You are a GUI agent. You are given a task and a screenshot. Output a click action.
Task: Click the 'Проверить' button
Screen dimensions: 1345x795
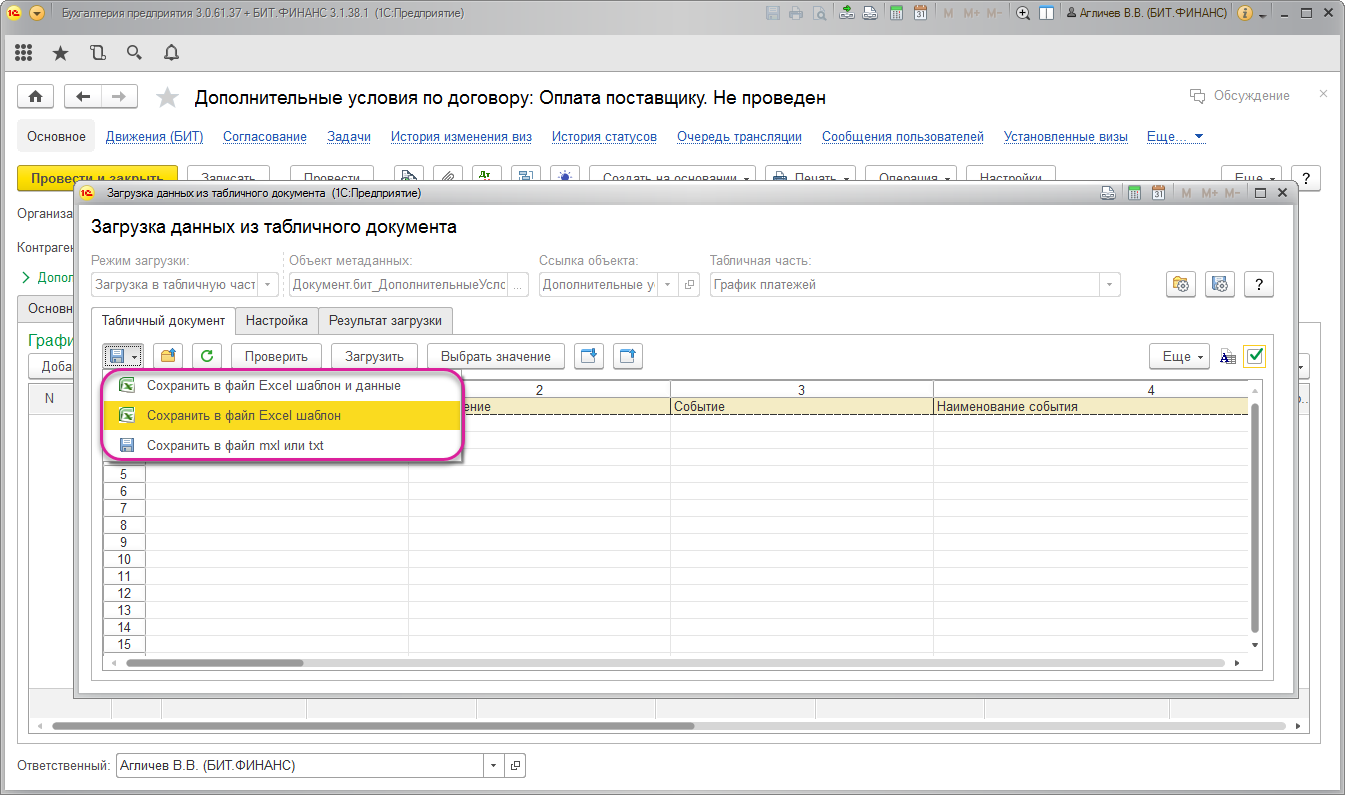coord(277,356)
